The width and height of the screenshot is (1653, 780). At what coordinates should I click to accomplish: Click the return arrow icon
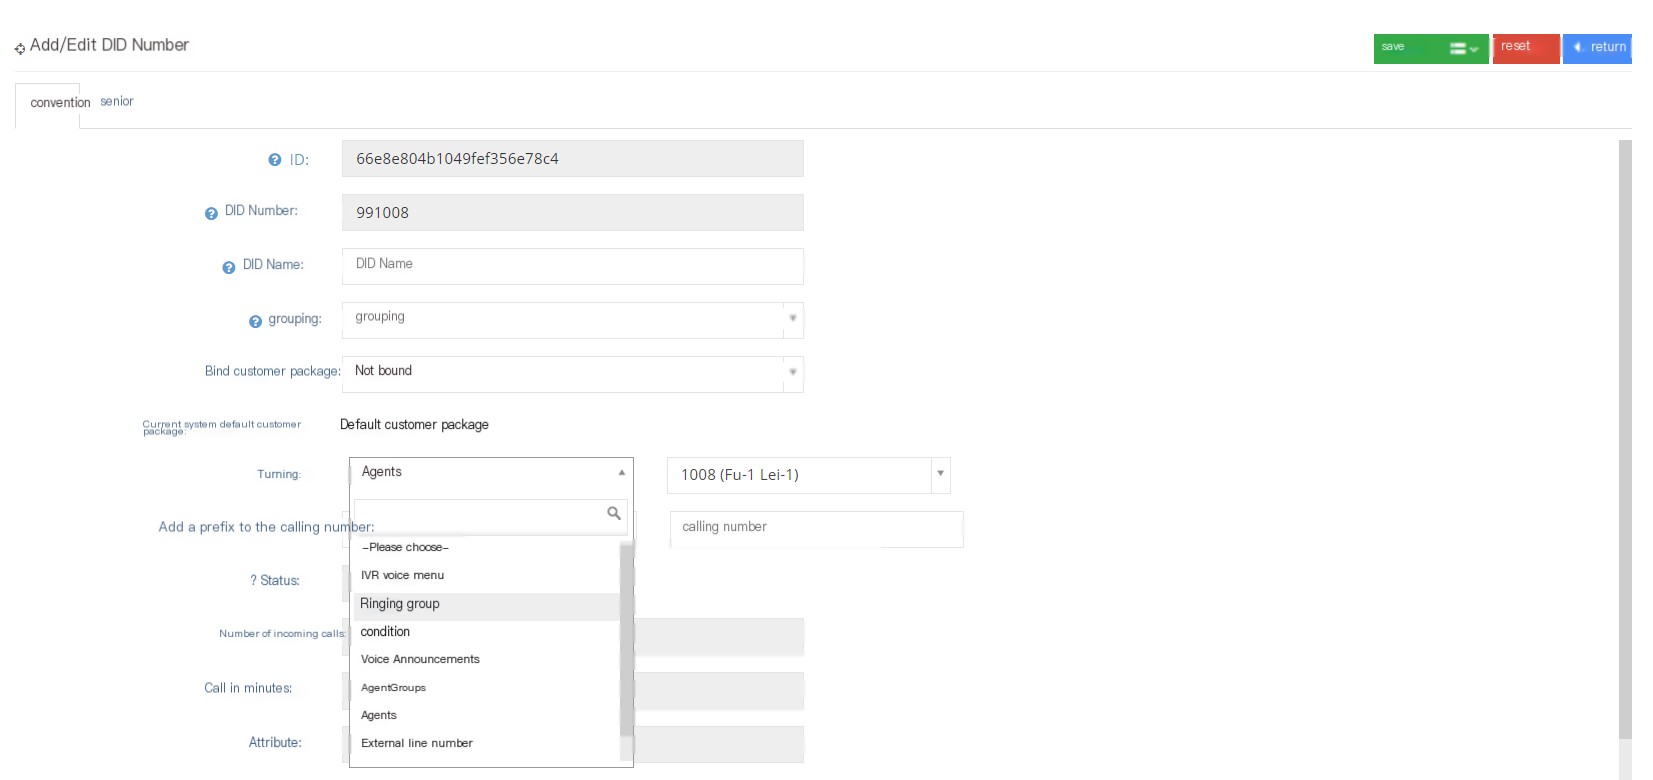(x=1577, y=47)
